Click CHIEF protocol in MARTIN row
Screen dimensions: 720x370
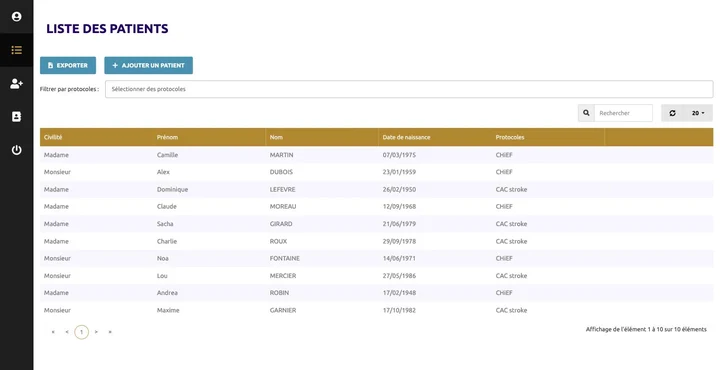click(x=504, y=155)
